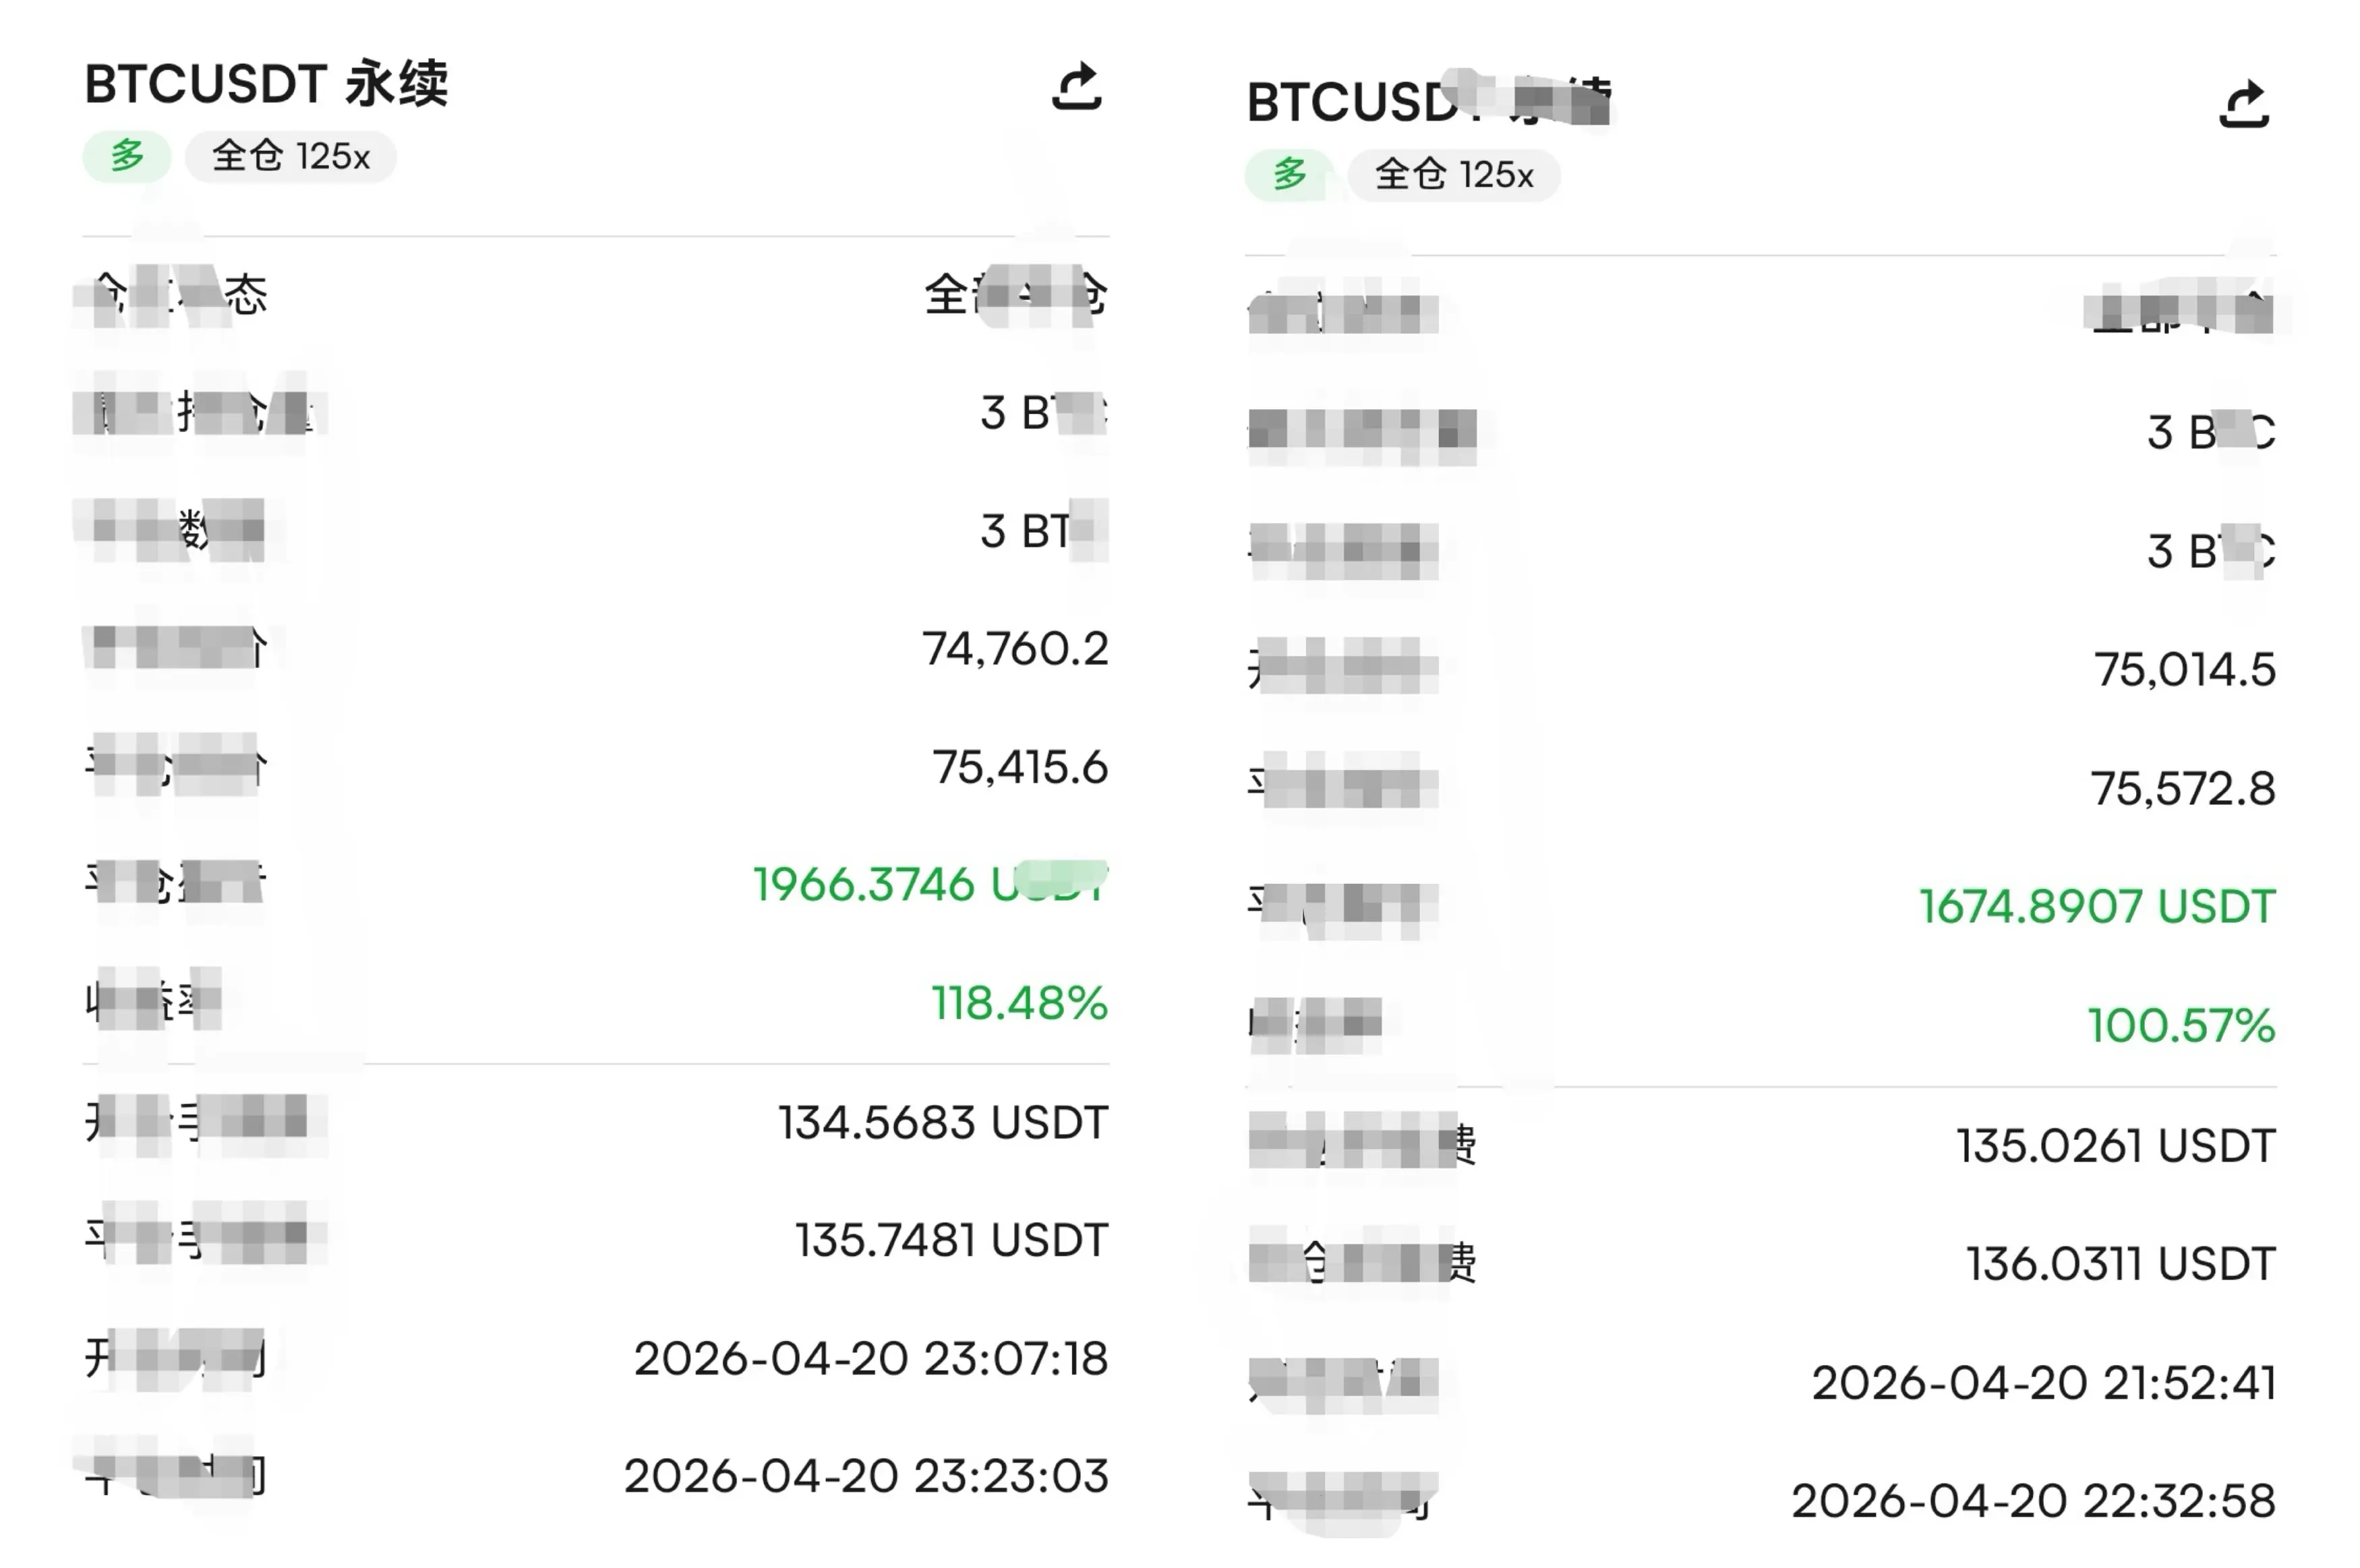Tap share icon on left BTCUSDT card
The height and width of the screenshot is (1568, 2360).
pyautogui.click(x=1077, y=87)
